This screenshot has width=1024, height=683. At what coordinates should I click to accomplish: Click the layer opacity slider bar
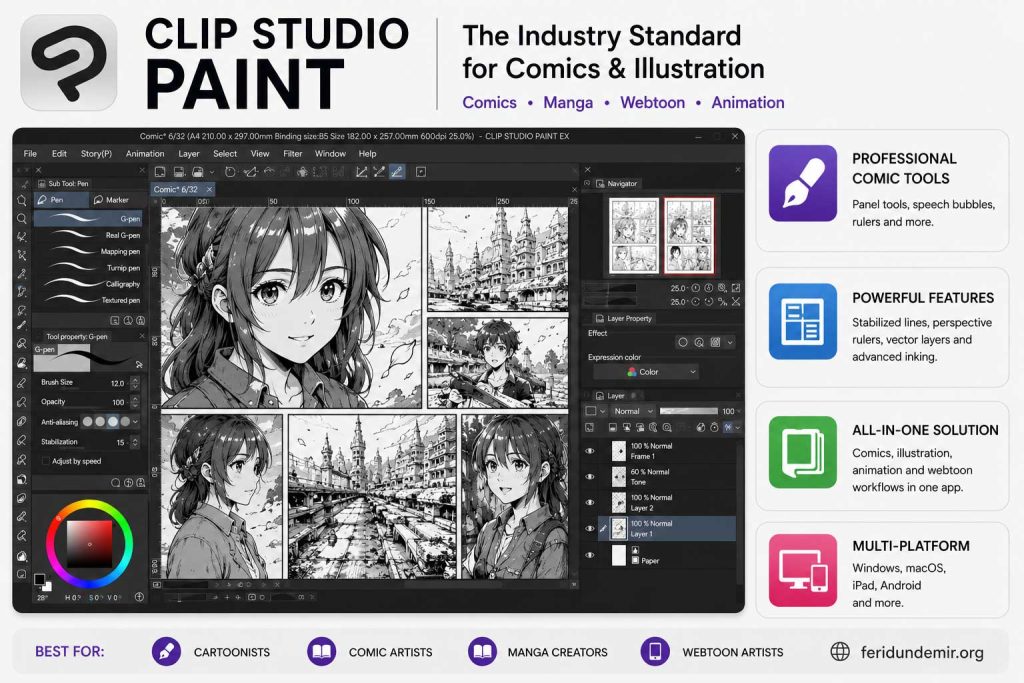(x=688, y=411)
